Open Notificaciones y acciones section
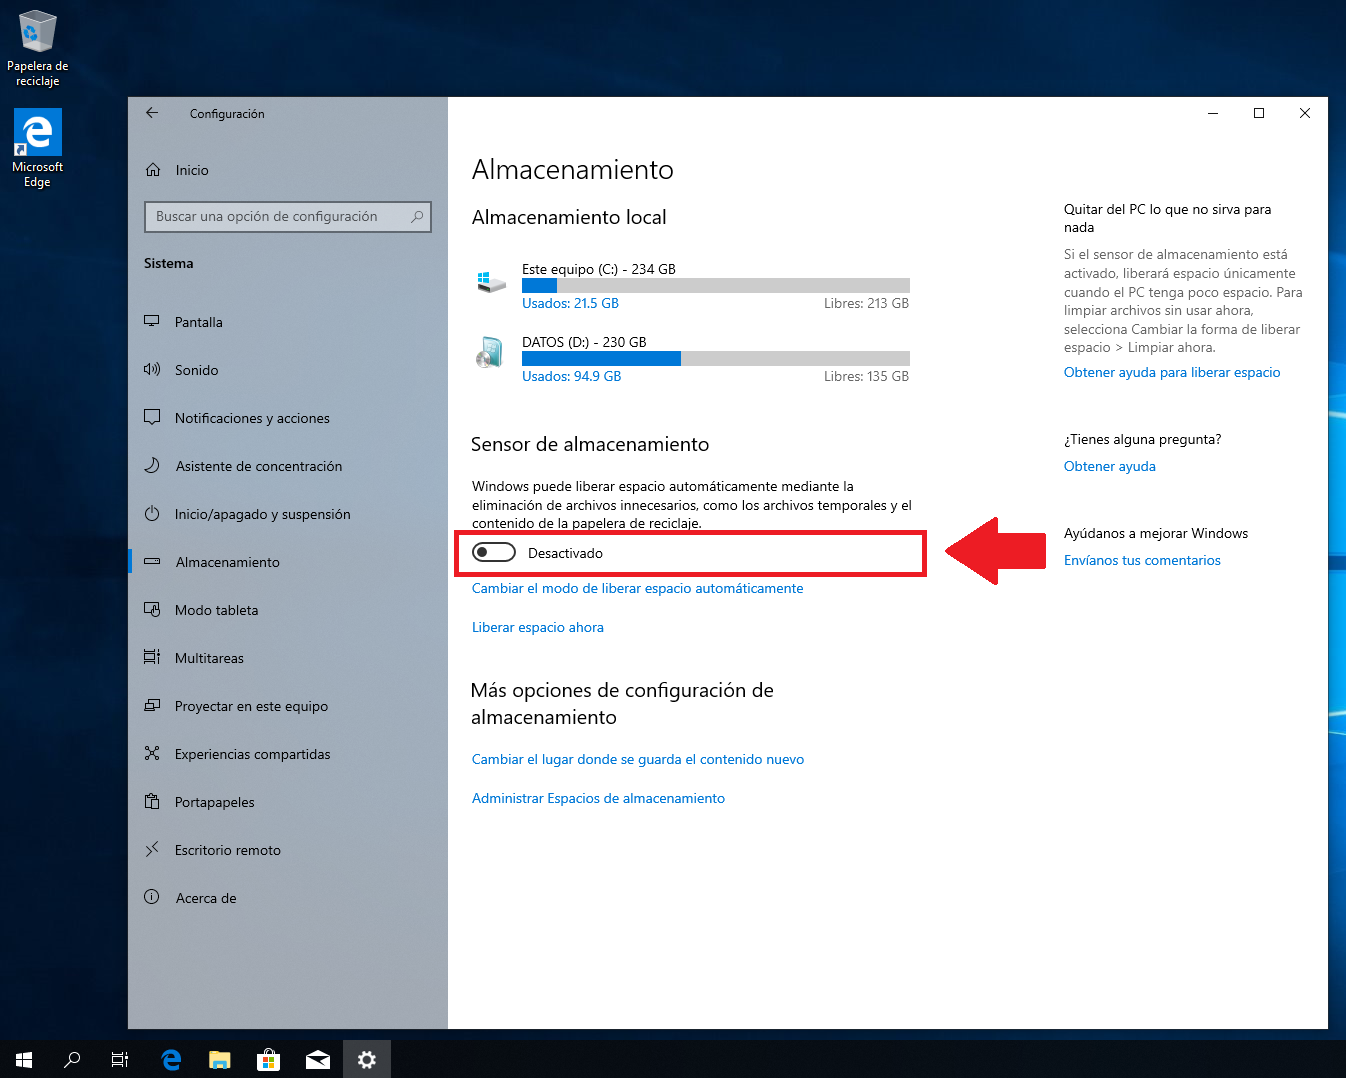1346x1078 pixels. click(x=252, y=418)
